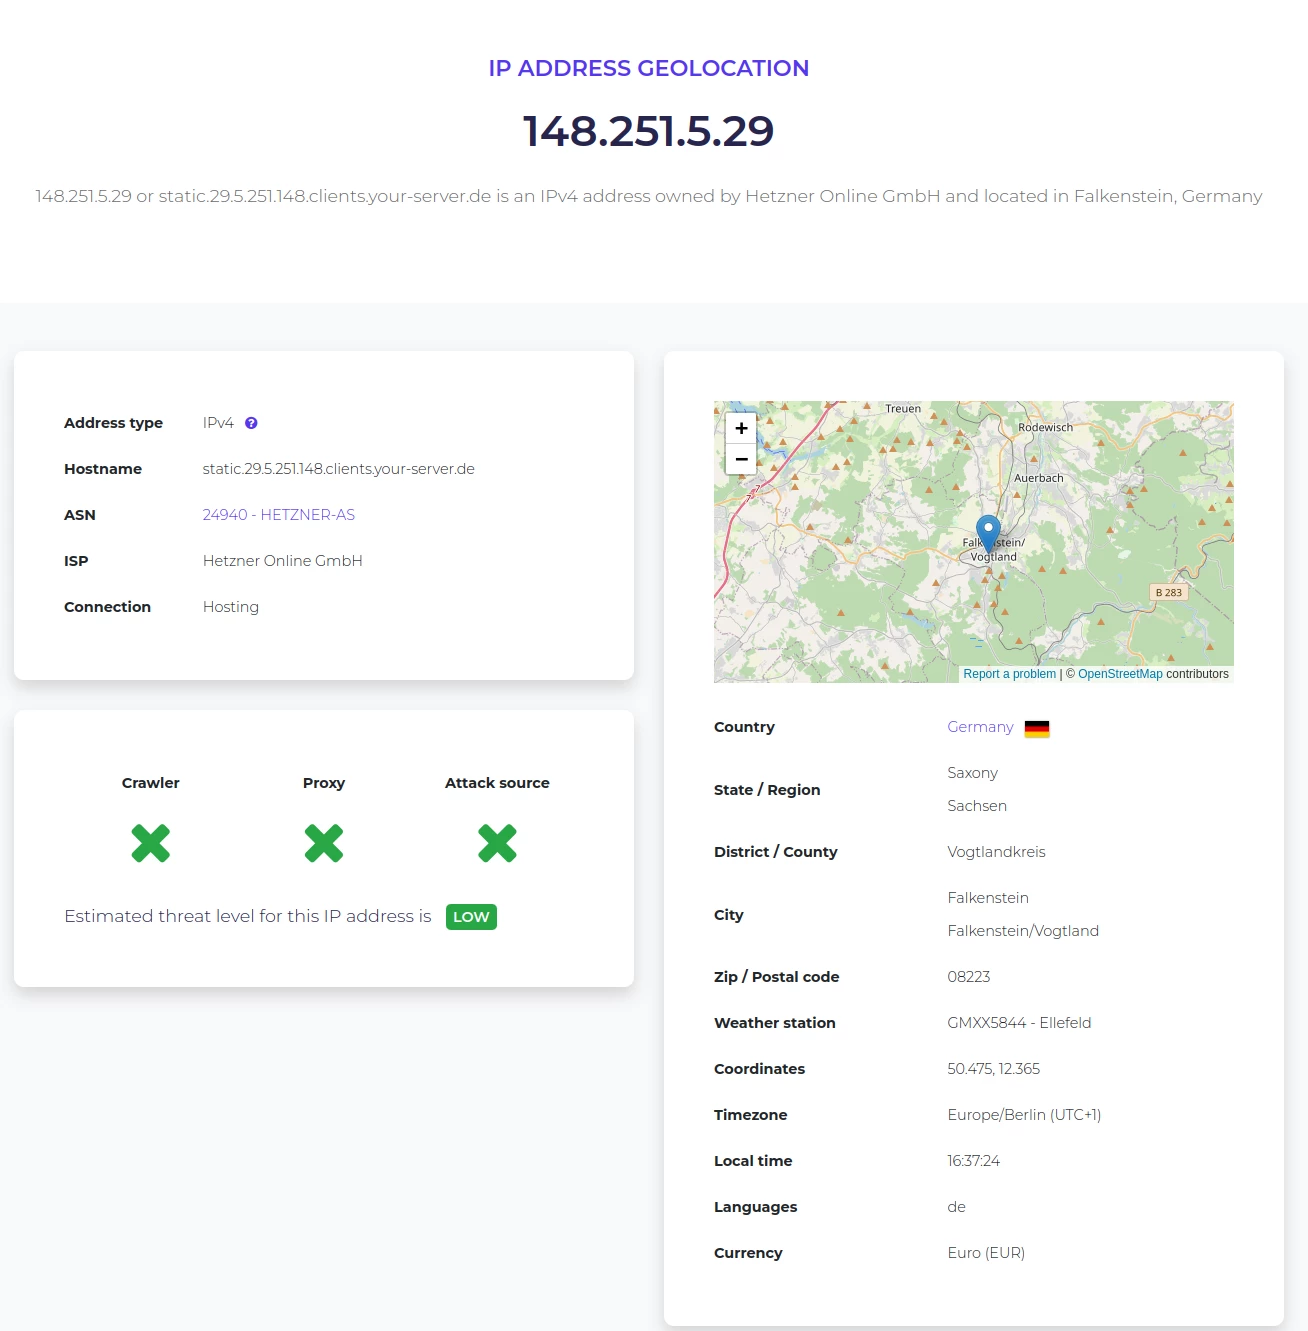This screenshot has width=1308, height=1331.
Task: Click the B 283 road label on map
Action: click(1168, 592)
